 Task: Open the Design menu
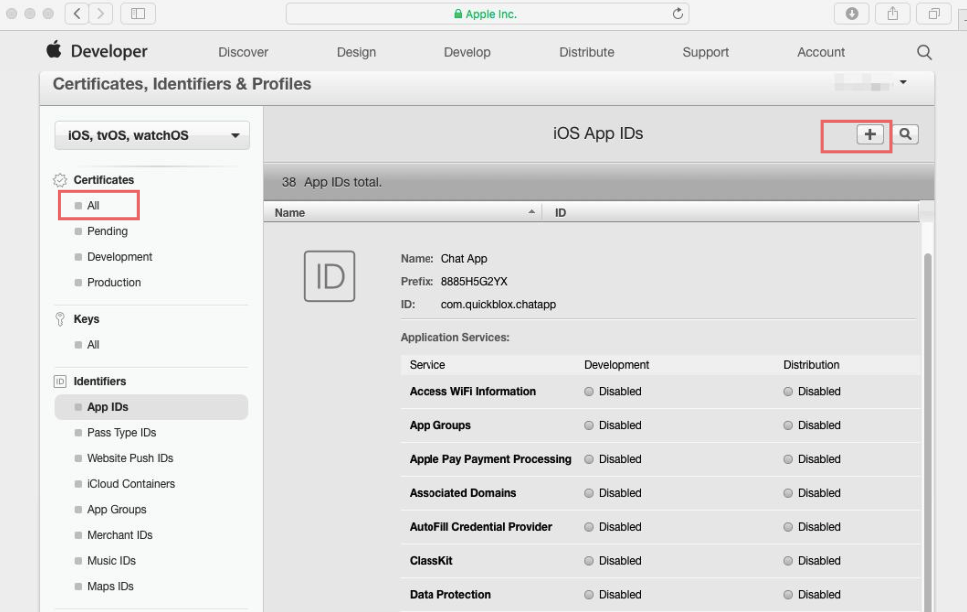tap(356, 52)
